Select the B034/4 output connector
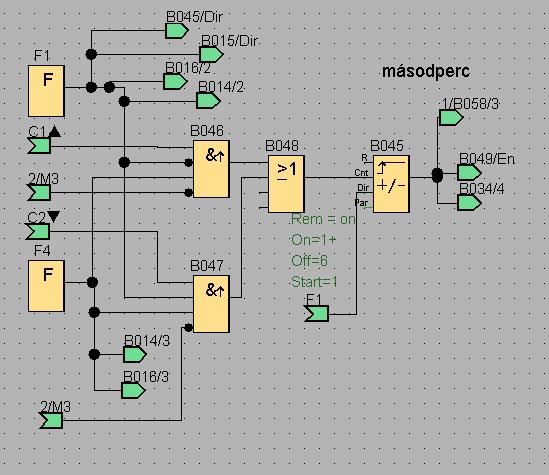 (470, 203)
